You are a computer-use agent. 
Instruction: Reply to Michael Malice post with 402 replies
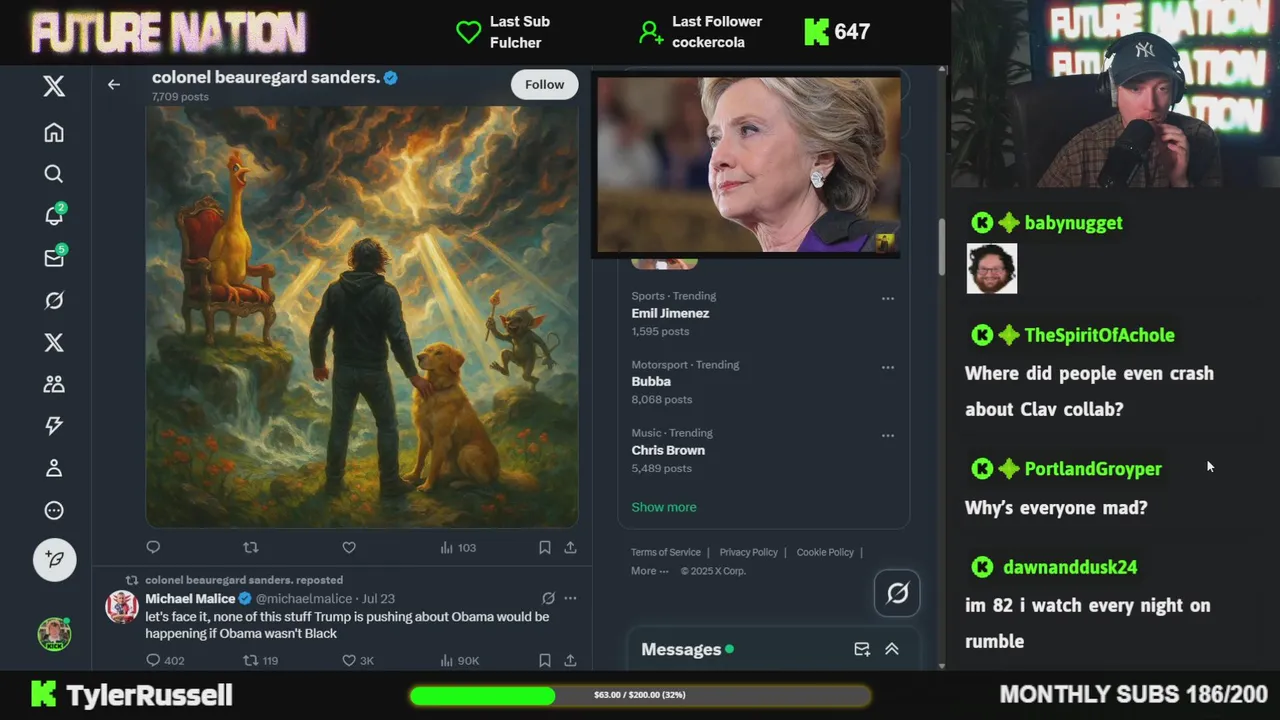point(165,660)
